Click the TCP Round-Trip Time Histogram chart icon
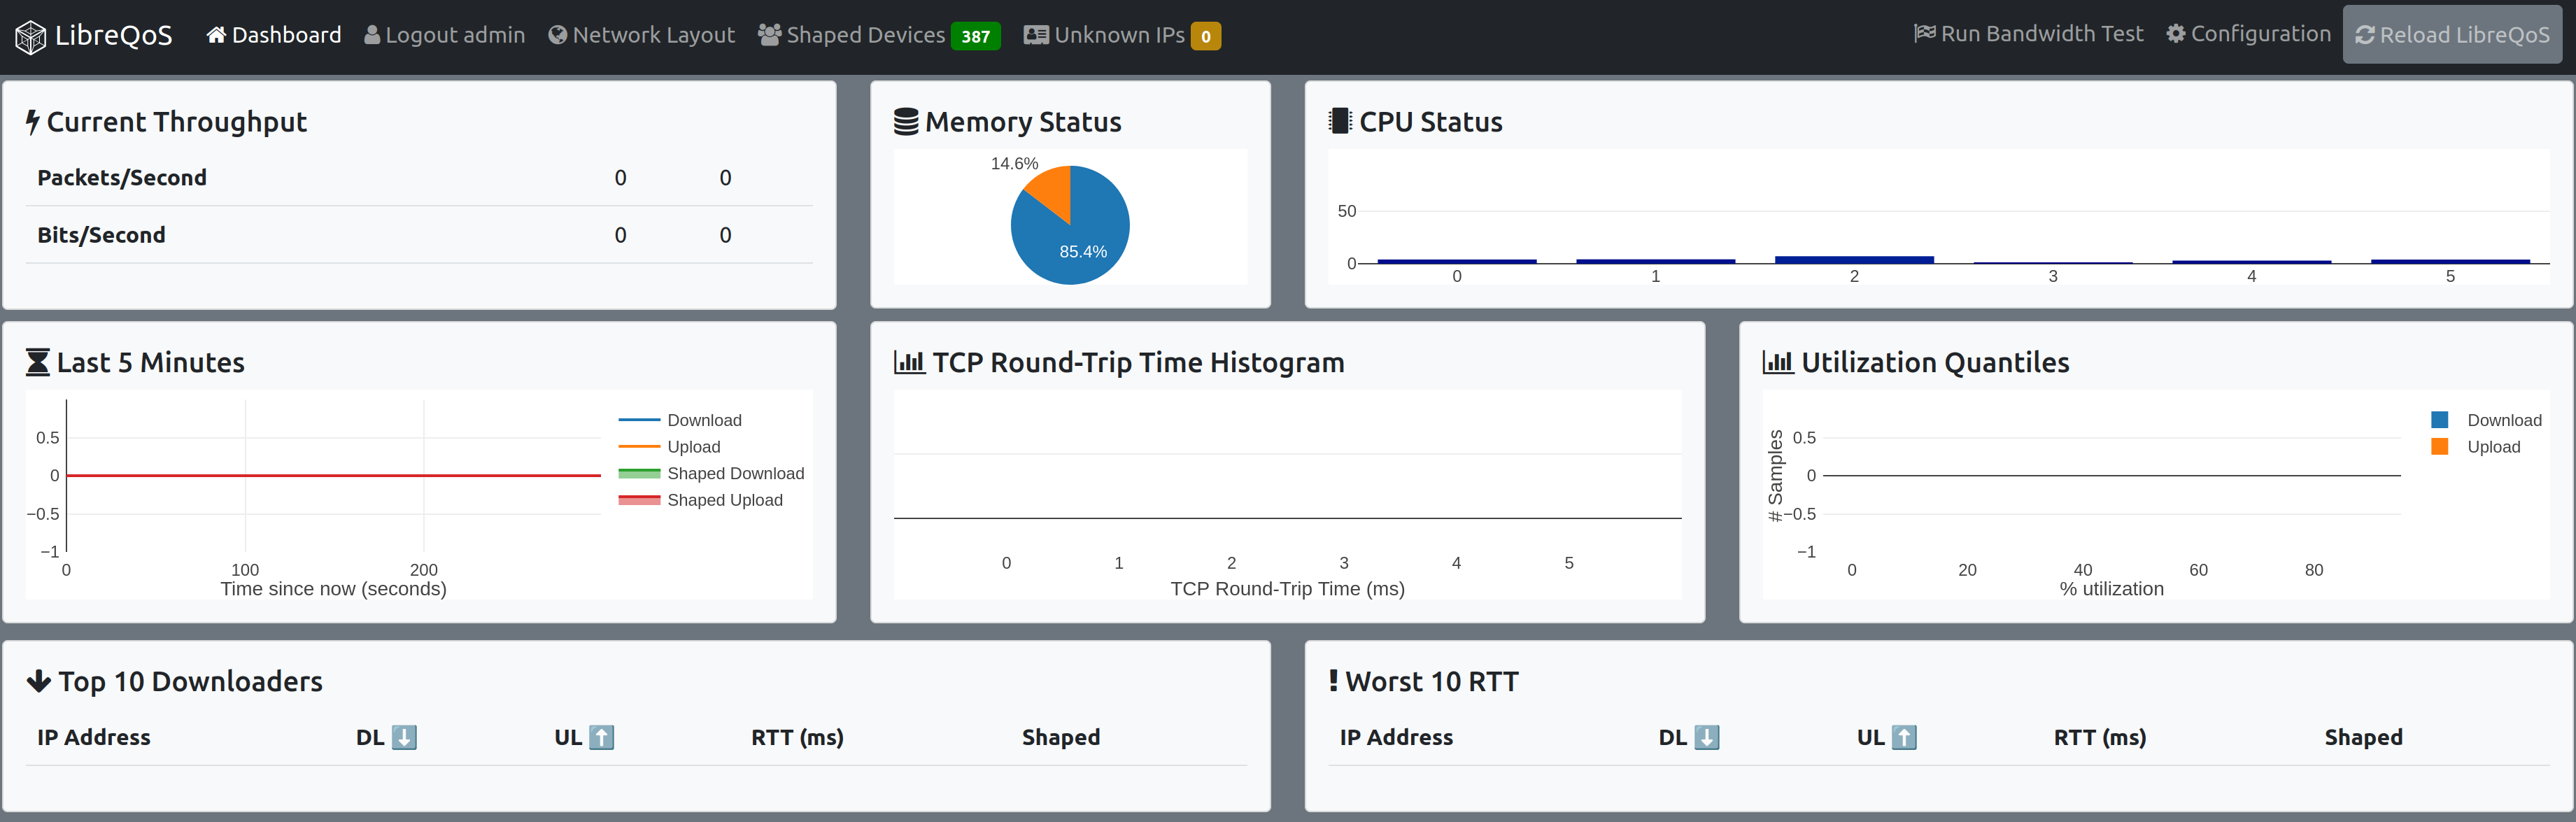 click(910, 362)
